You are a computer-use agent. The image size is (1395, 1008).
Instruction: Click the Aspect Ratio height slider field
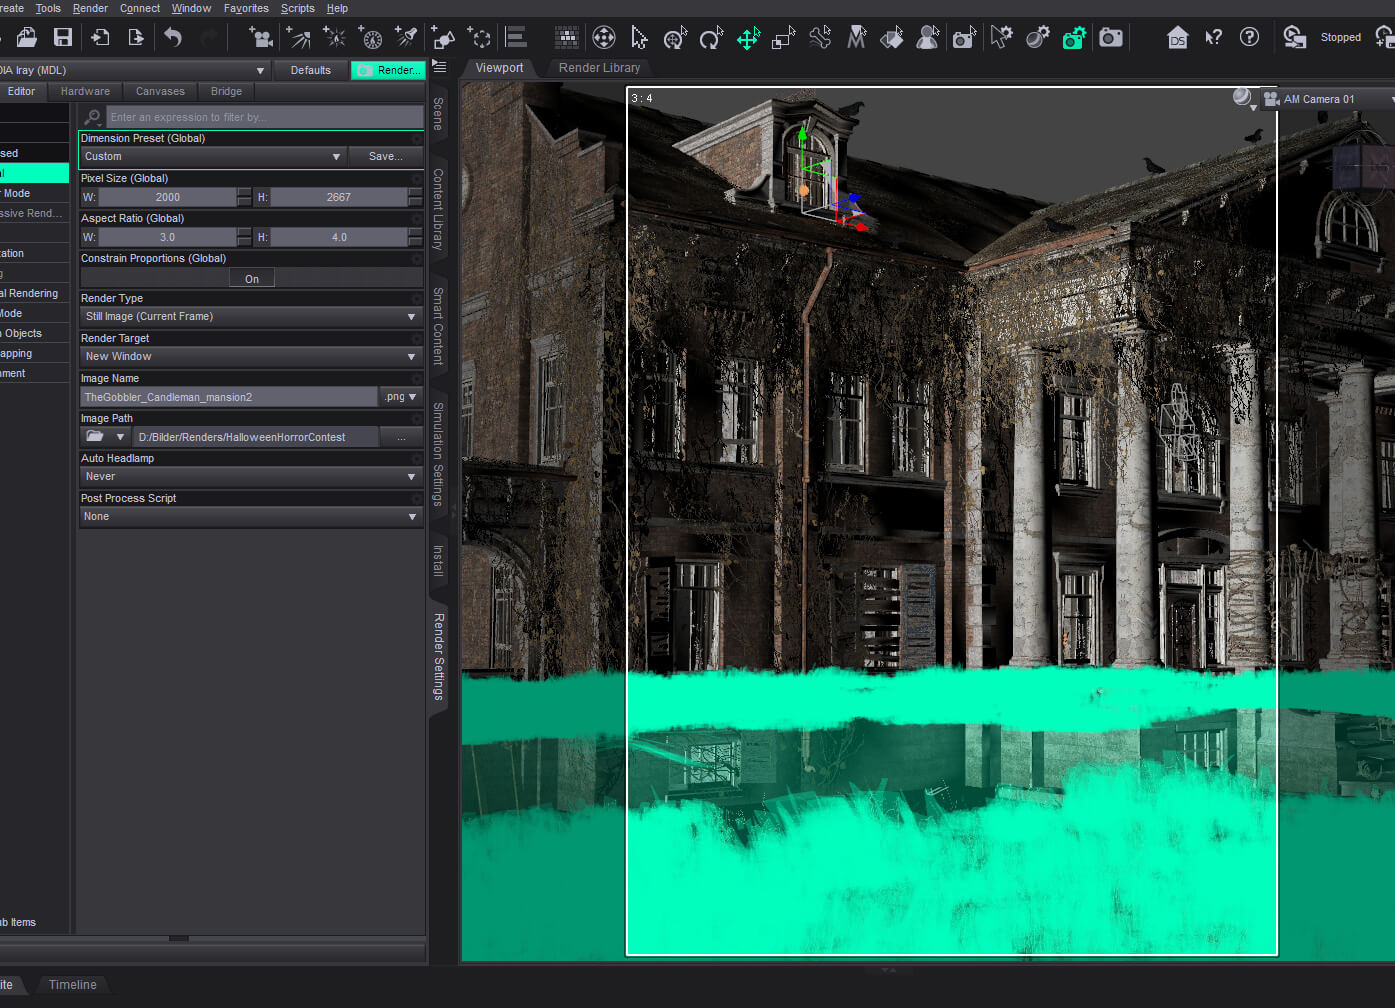[x=339, y=237]
